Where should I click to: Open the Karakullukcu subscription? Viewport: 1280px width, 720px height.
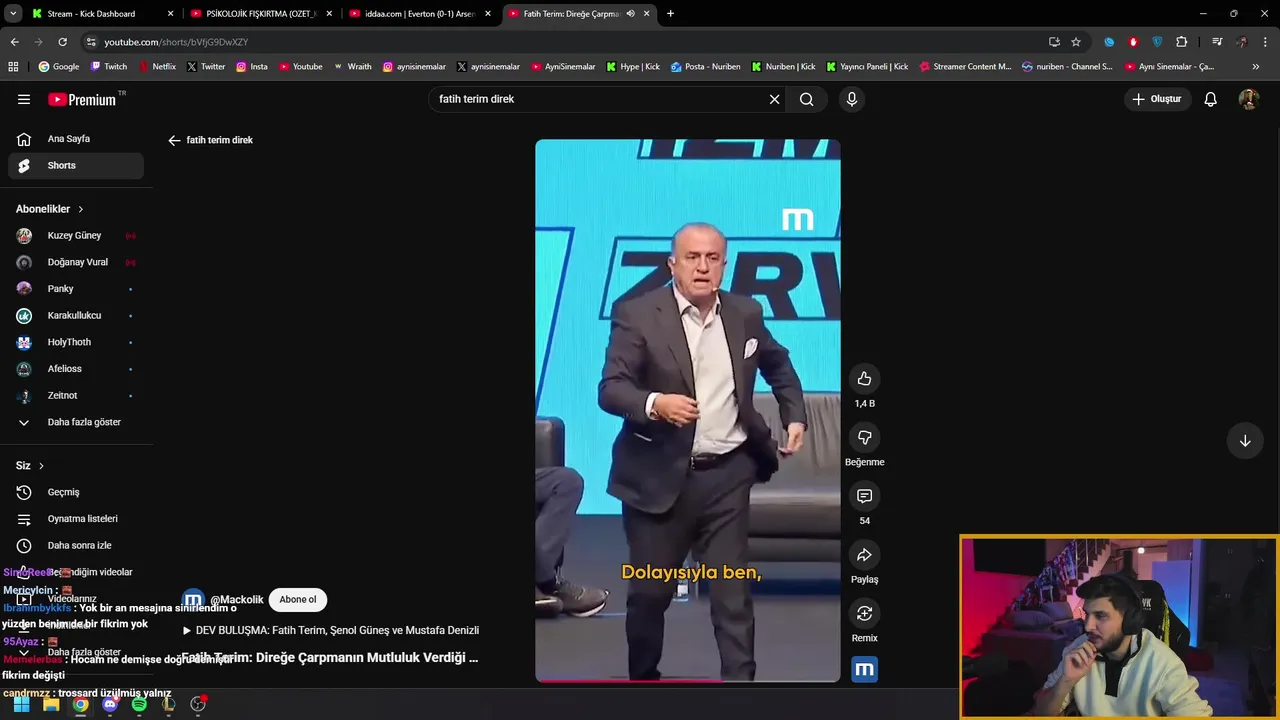(76, 316)
